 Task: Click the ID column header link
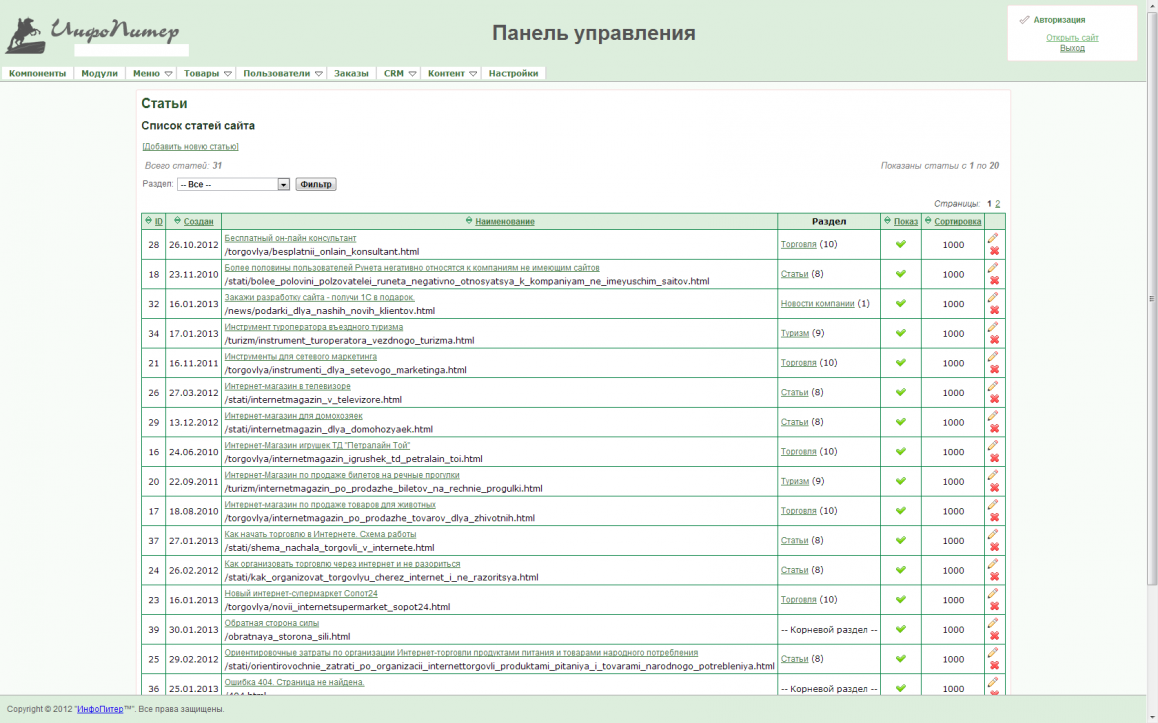159,222
